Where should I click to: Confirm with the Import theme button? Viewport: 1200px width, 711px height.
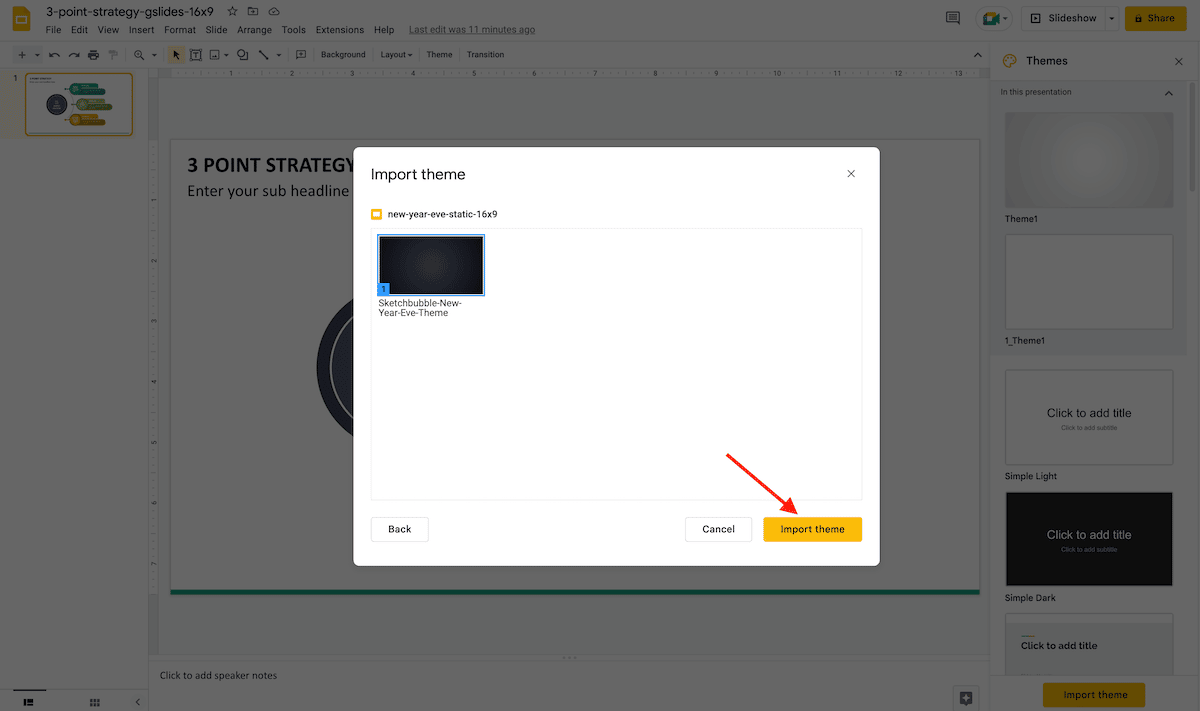click(x=812, y=529)
